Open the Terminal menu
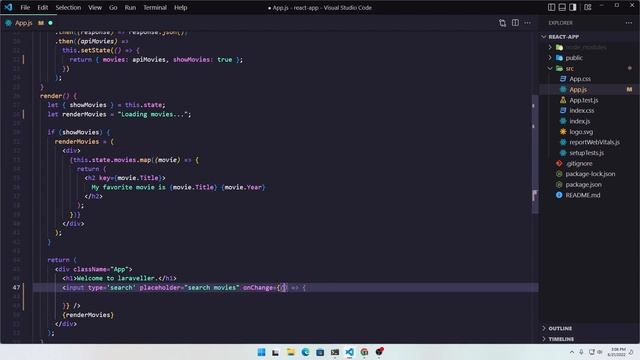 (155, 7)
